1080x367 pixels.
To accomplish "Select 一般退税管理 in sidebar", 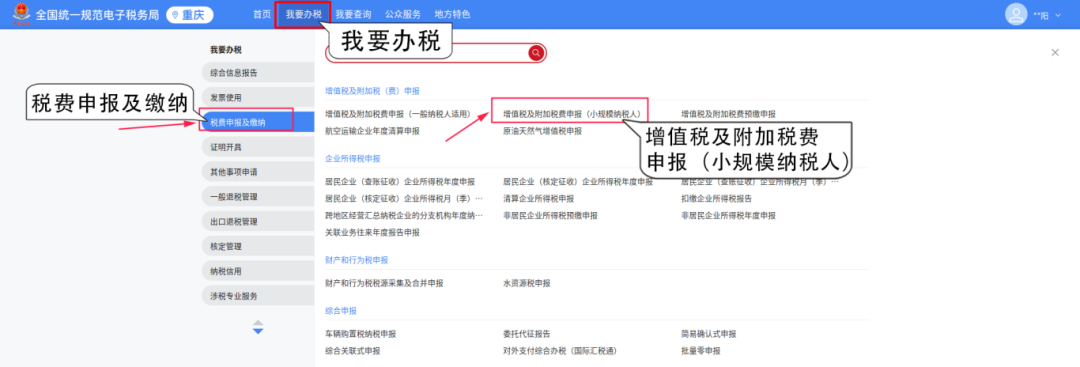I will [258, 197].
